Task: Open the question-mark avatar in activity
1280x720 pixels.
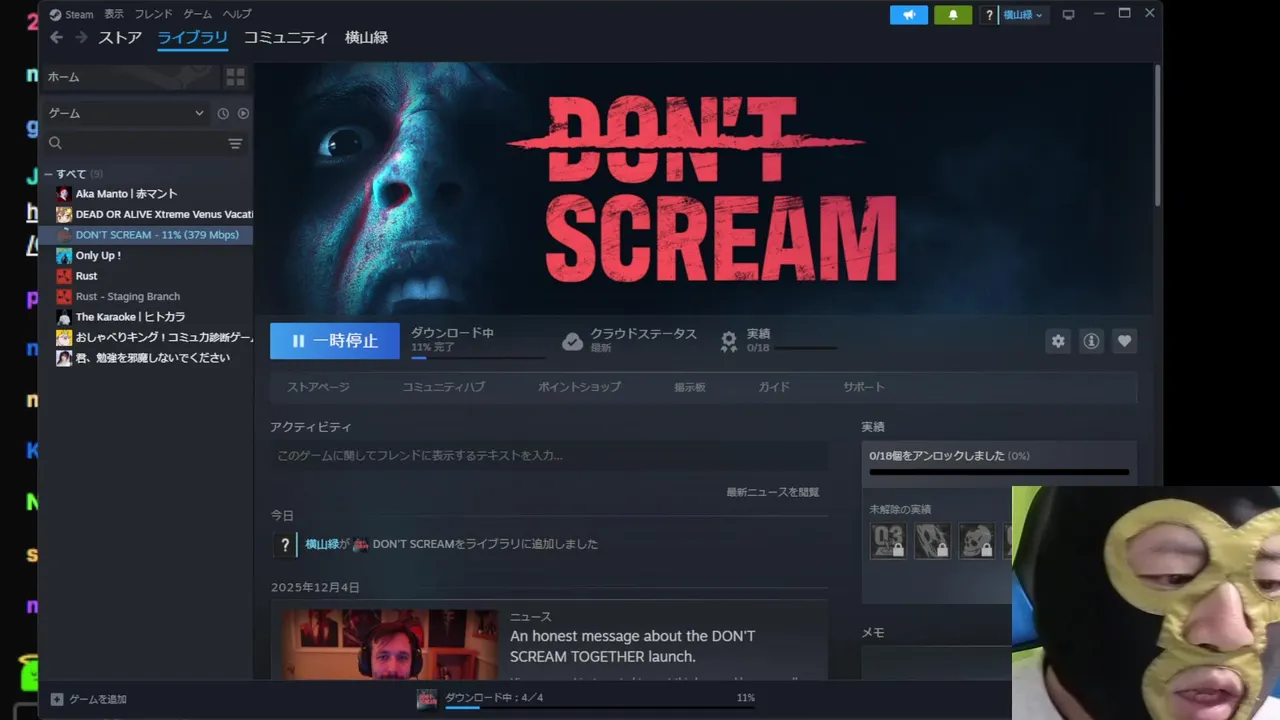Action: (x=285, y=545)
